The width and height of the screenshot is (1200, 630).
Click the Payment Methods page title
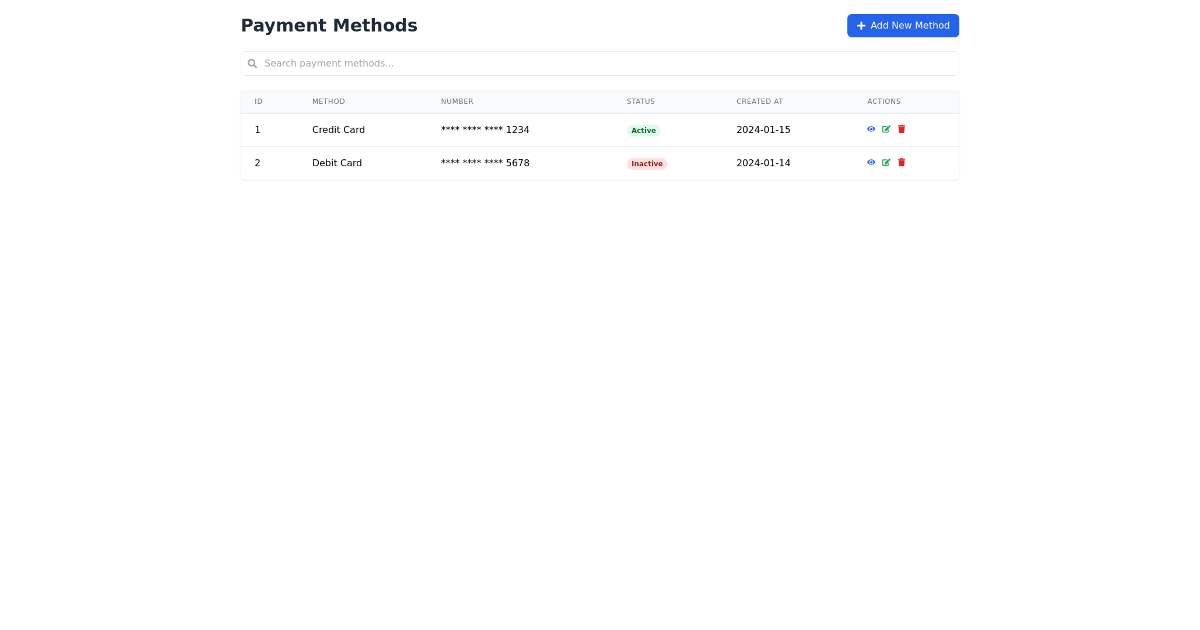pos(329,25)
